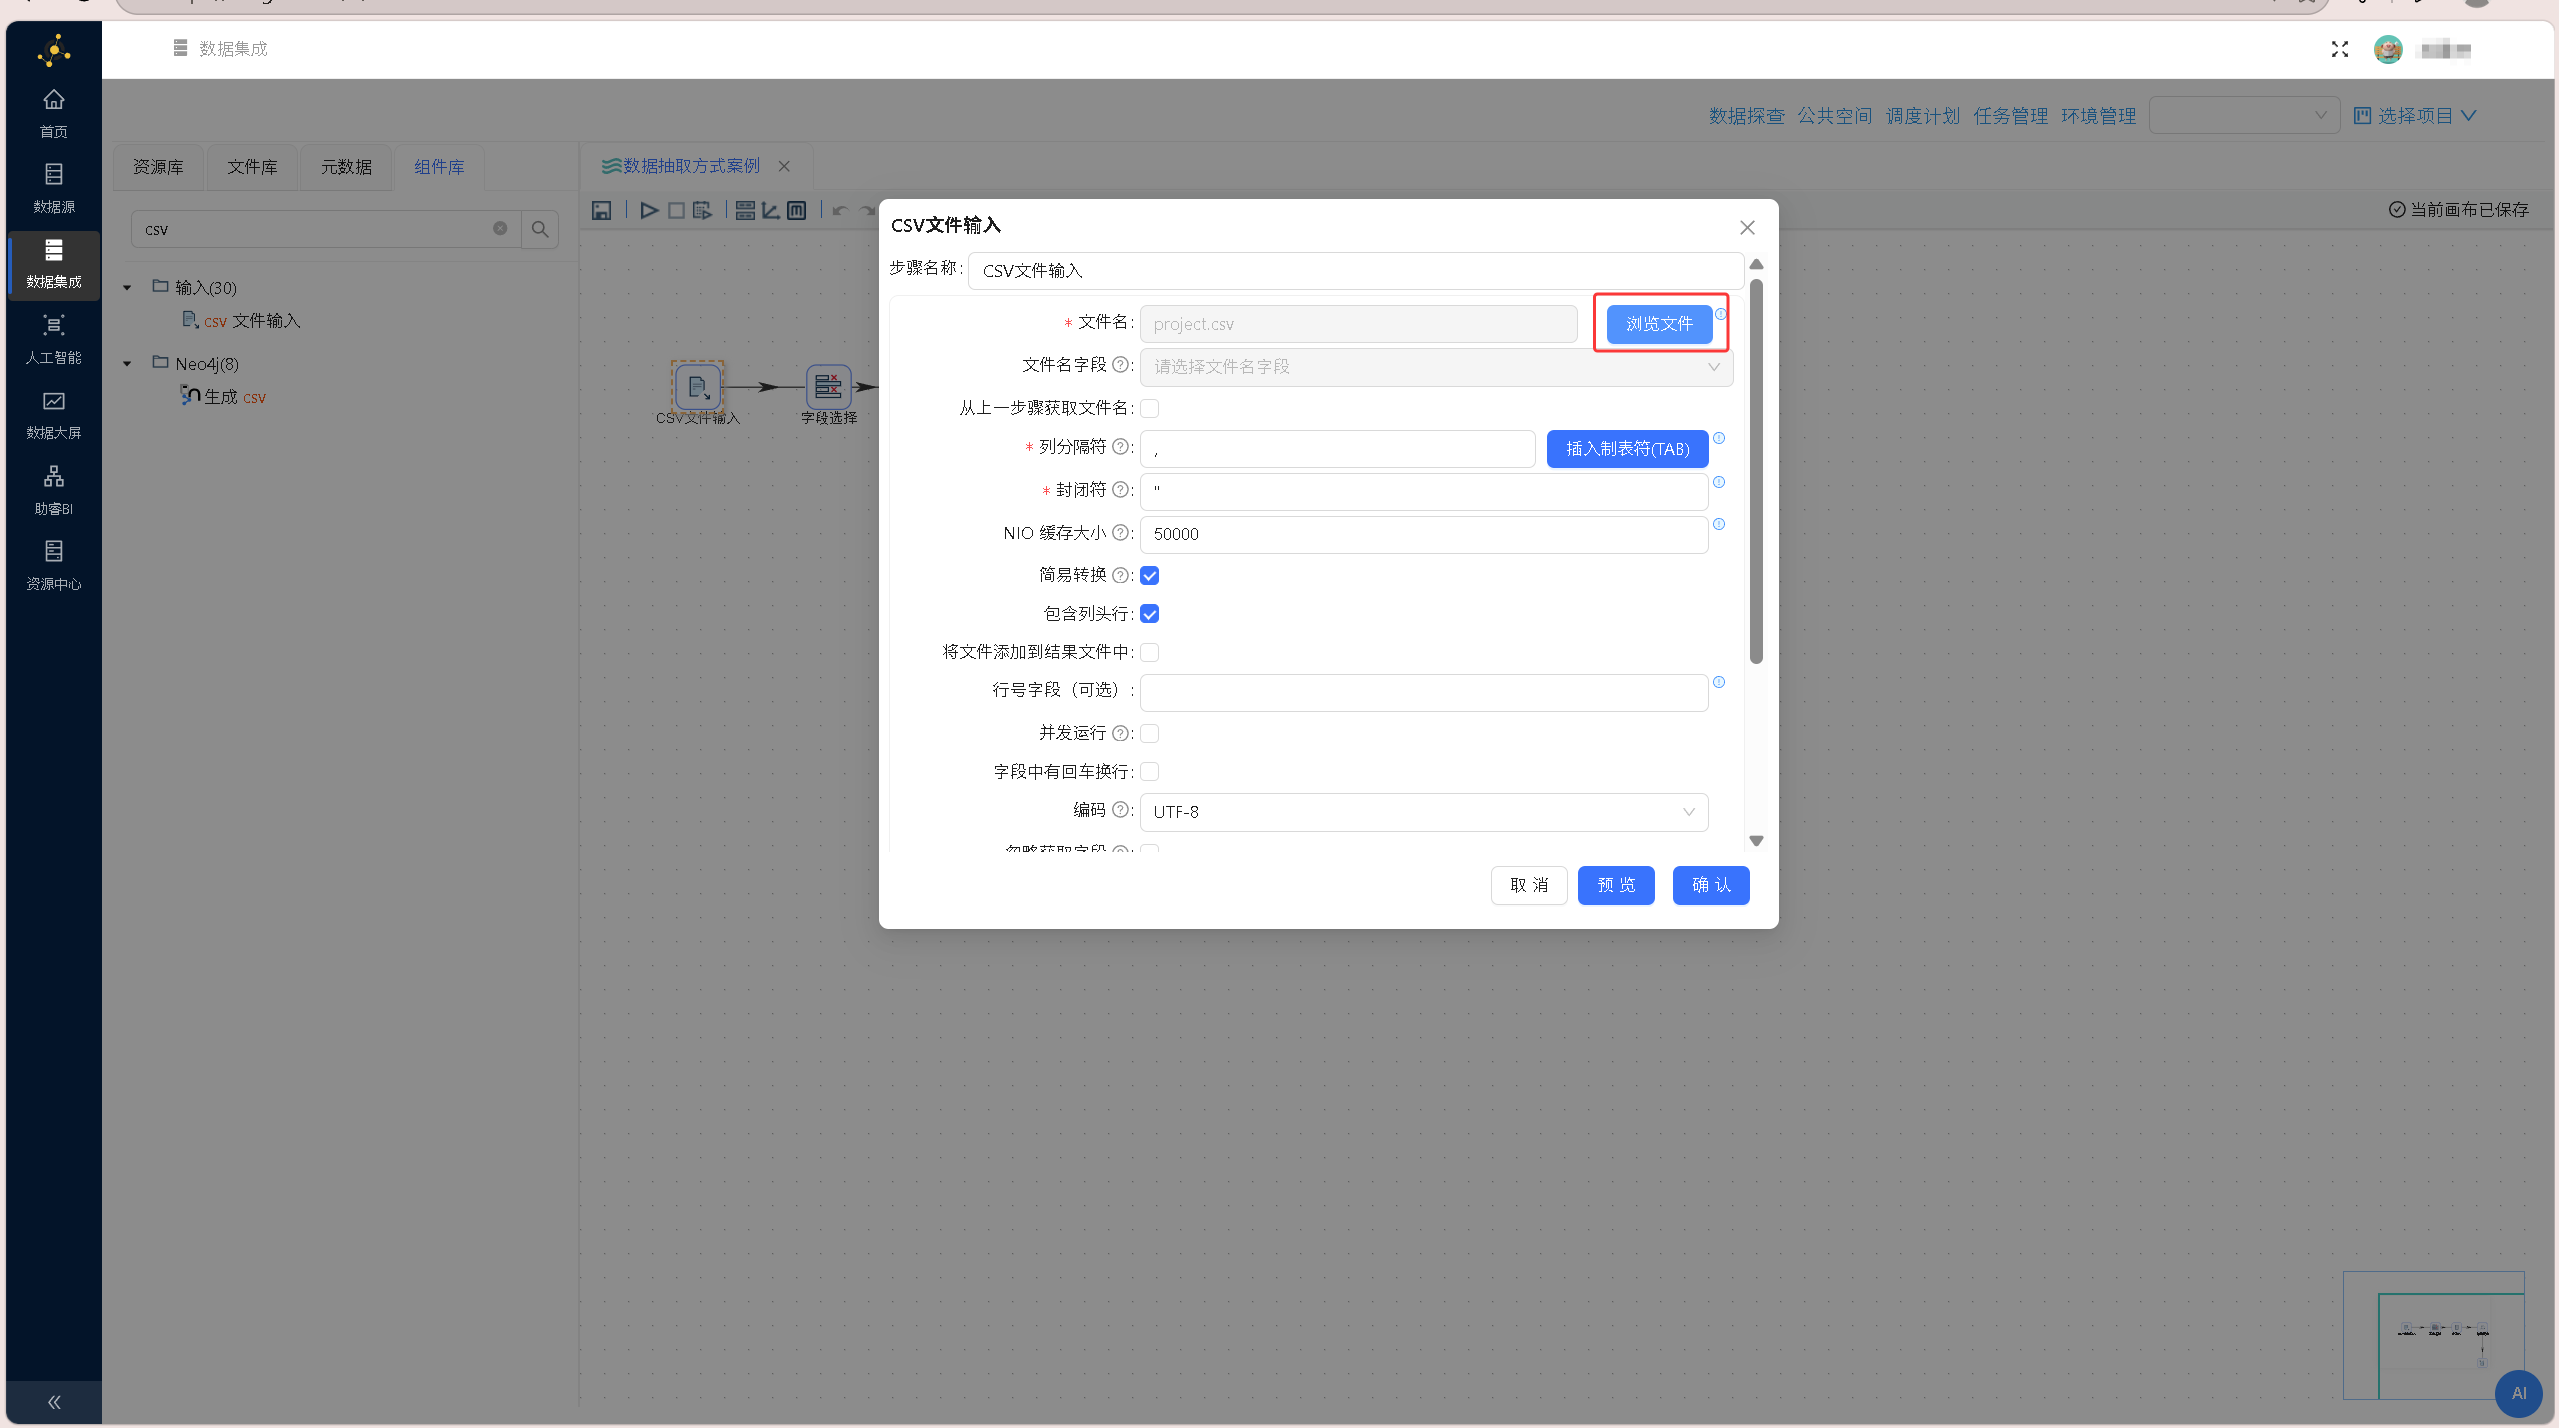Click the 取消 button
This screenshot has width=2559, height=1428.
click(x=1529, y=885)
